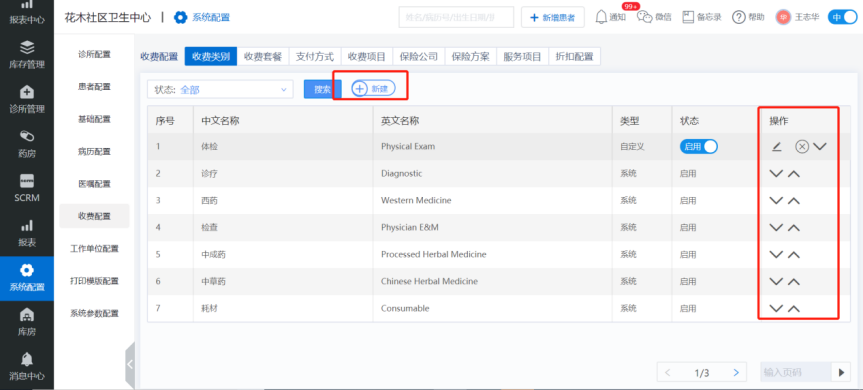
Task: Switch to 收费项目 tab
Action: coord(367,56)
